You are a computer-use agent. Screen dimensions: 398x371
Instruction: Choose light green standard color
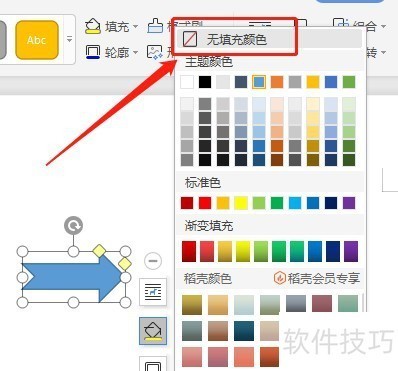point(259,203)
